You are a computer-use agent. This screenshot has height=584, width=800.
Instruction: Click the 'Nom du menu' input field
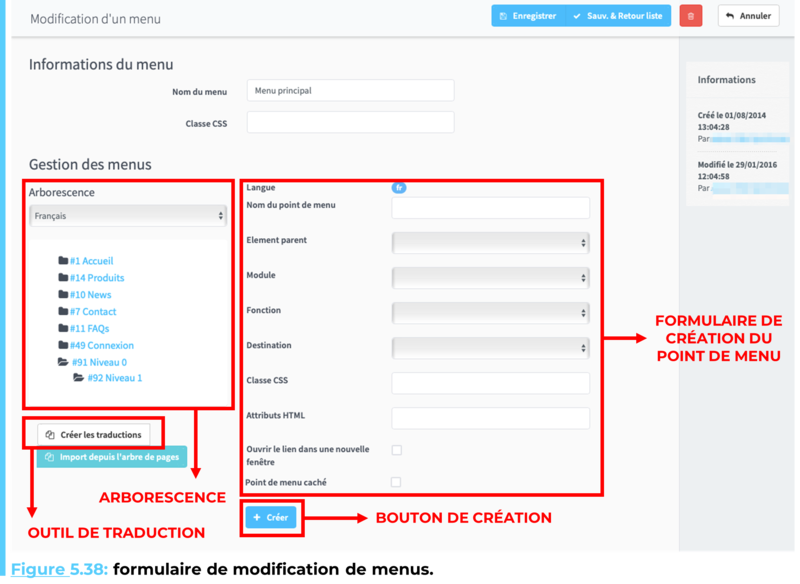click(x=351, y=90)
